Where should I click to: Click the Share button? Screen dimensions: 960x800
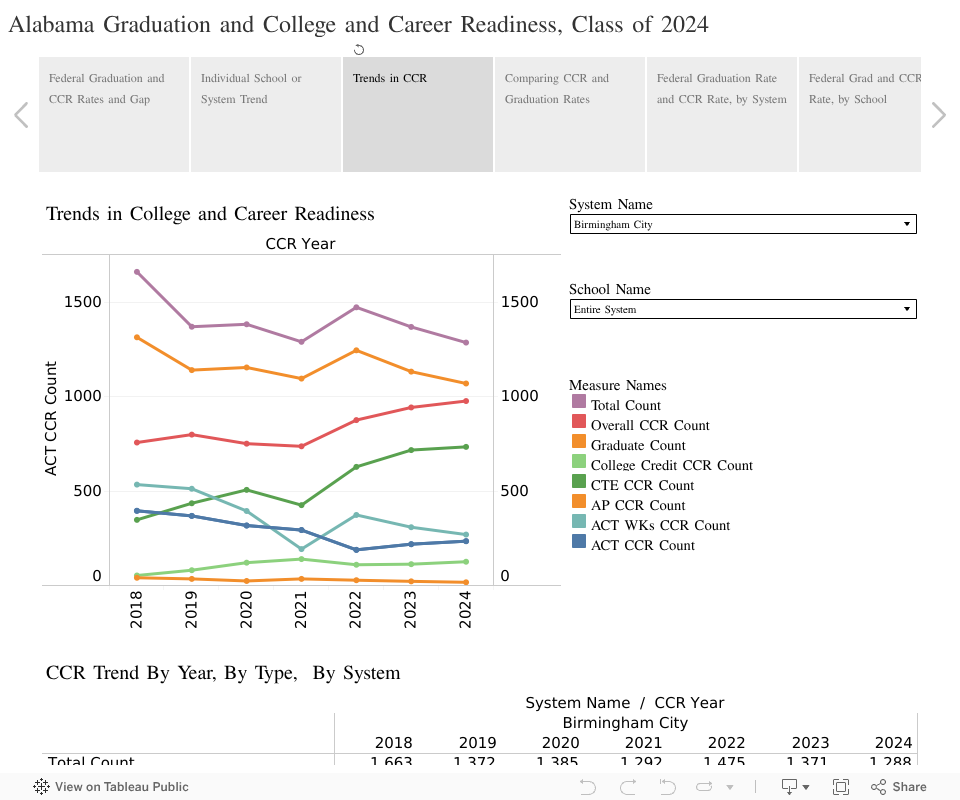point(899,787)
